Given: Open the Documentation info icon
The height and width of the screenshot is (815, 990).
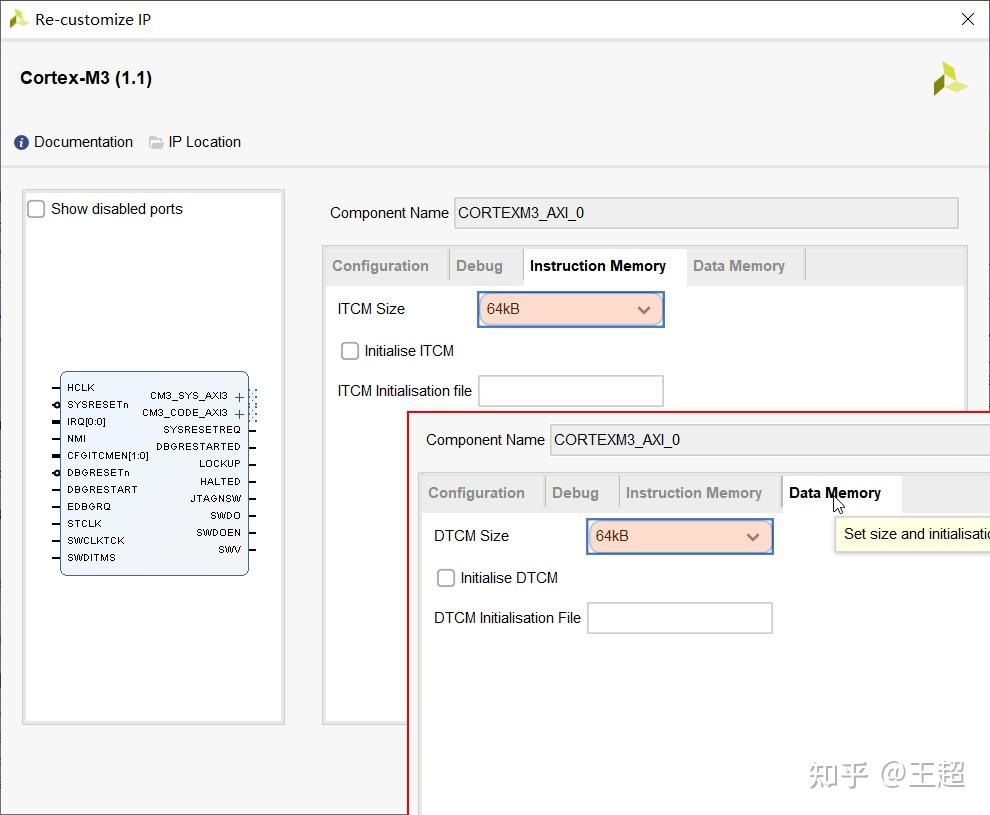Looking at the screenshot, I should tap(20, 142).
